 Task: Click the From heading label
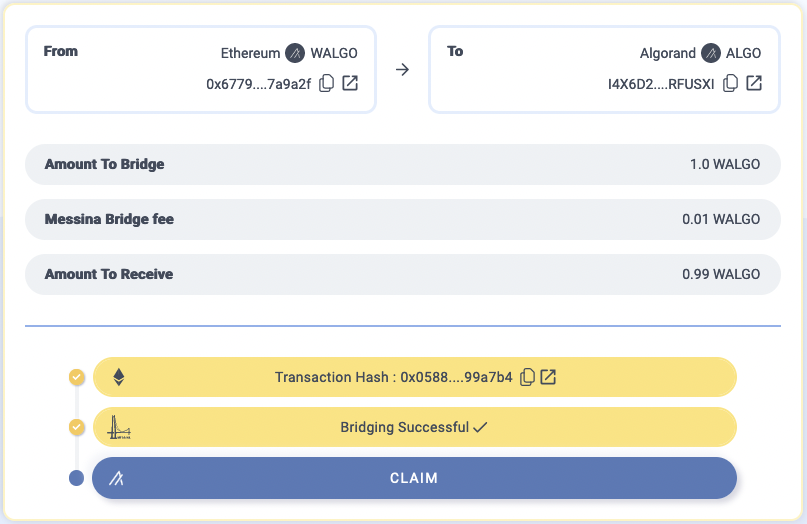(x=61, y=51)
